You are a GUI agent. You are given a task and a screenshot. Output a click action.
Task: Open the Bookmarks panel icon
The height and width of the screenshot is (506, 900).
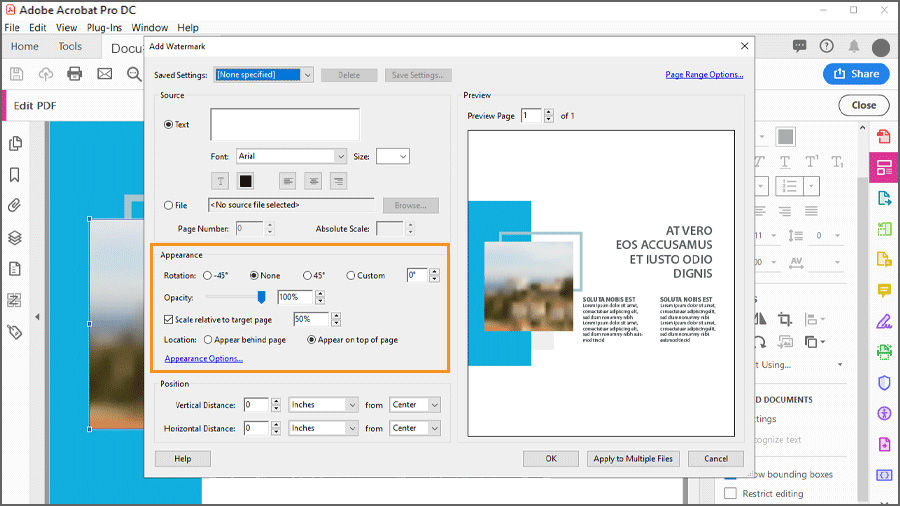coord(15,174)
